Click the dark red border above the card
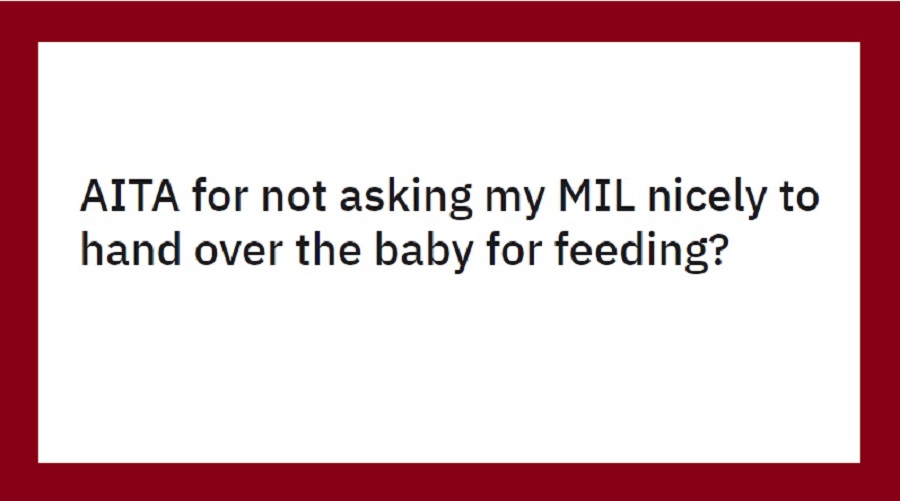 click(450, 21)
